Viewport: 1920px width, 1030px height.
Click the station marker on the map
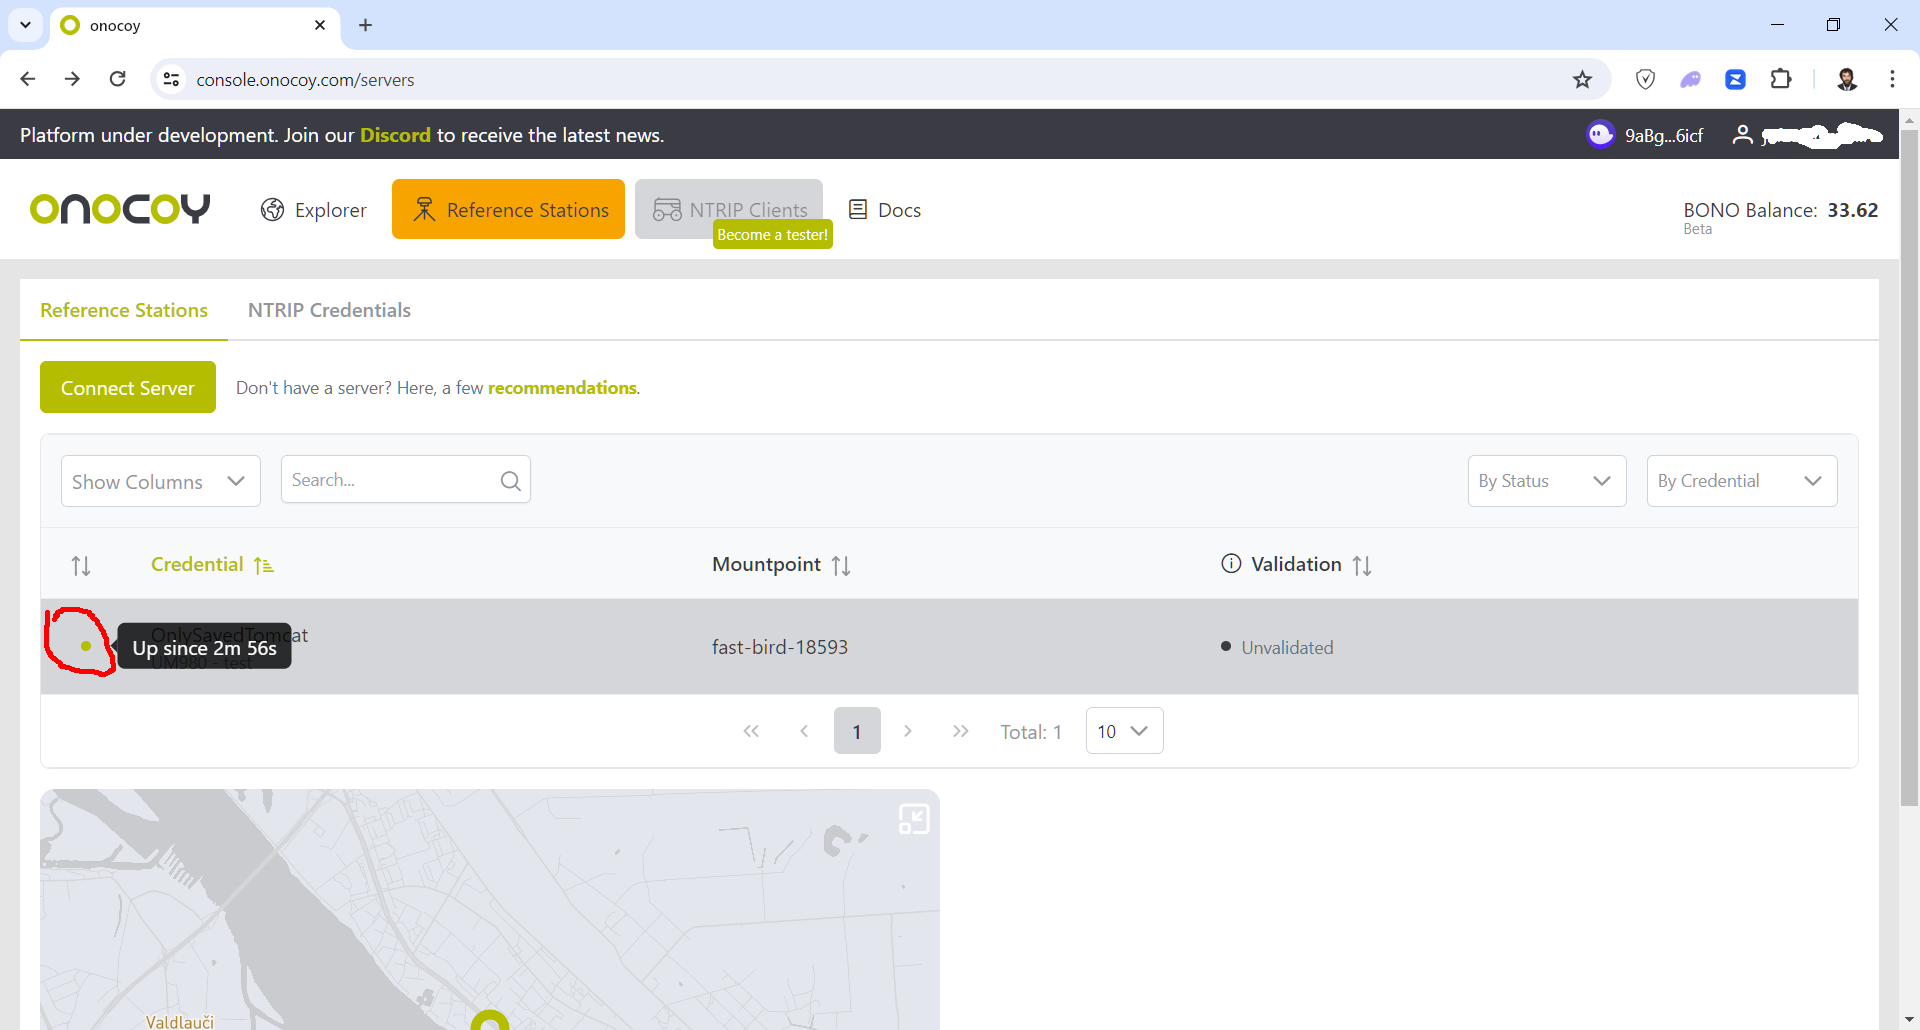pos(490,1021)
